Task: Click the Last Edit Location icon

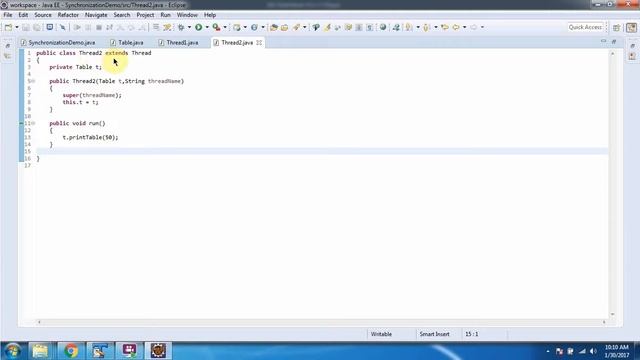Action: pyautogui.click(x=445, y=27)
